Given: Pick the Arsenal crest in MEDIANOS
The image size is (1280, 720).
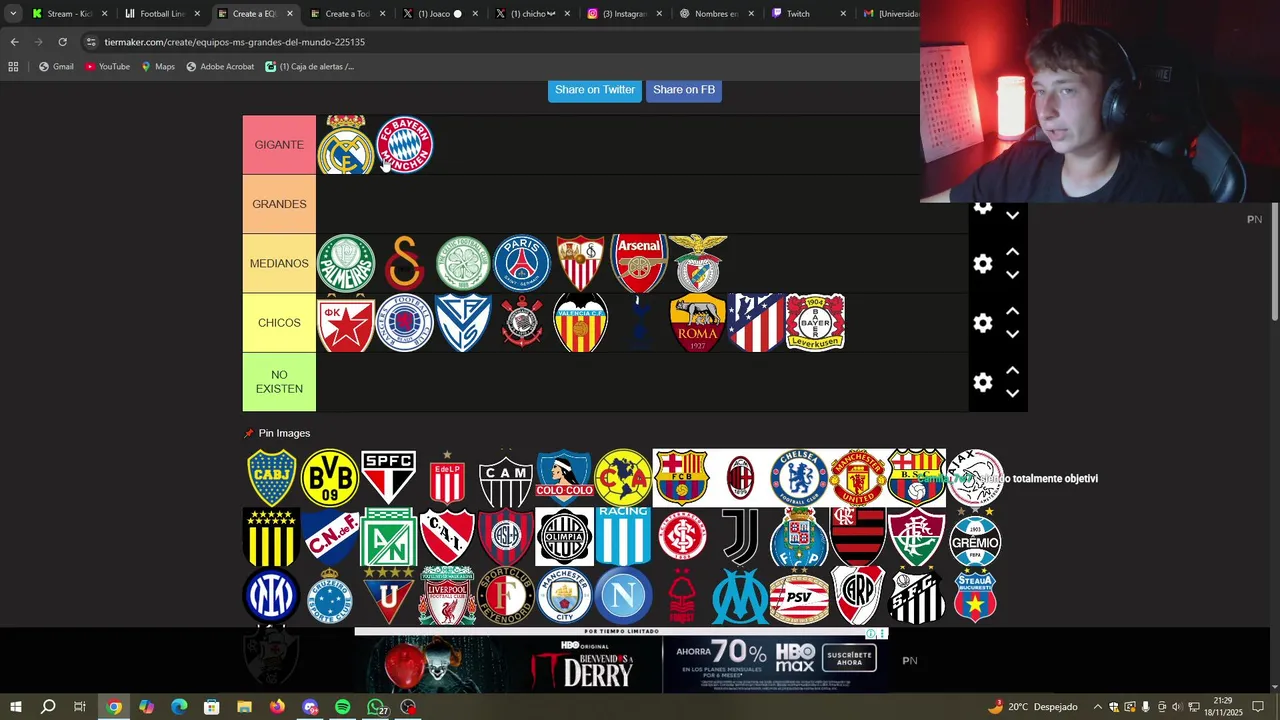Looking at the screenshot, I should (639, 263).
